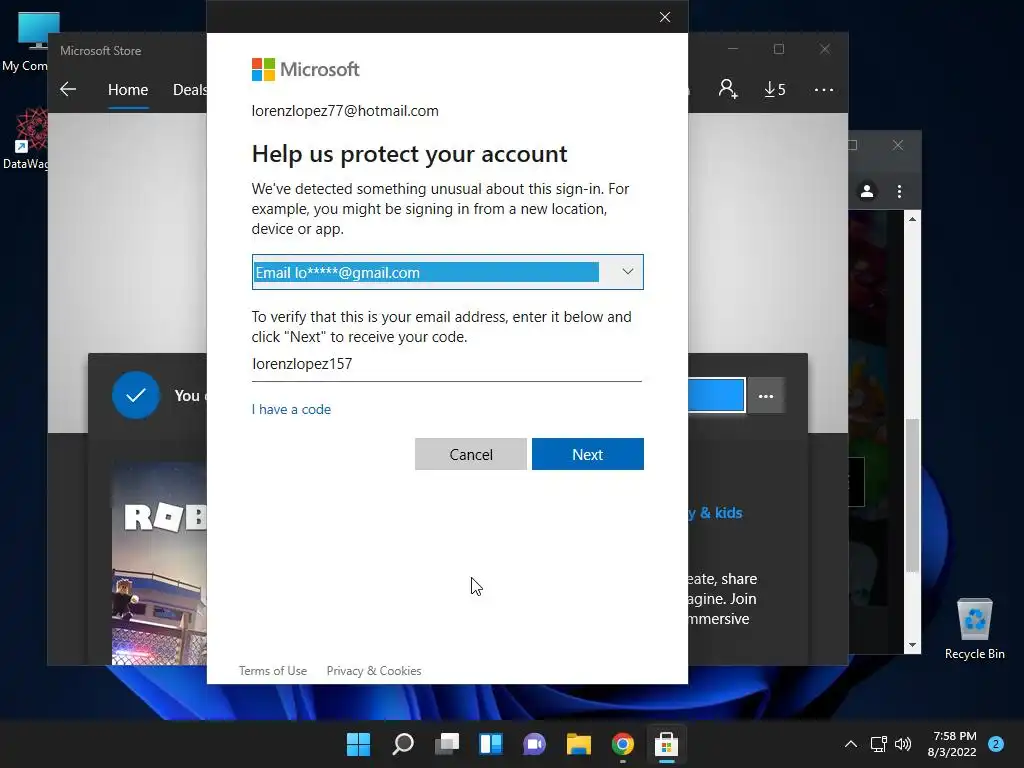The width and height of the screenshot is (1024, 768).
Task: Open the Privacy & Cookies link
Action: pyautogui.click(x=374, y=671)
